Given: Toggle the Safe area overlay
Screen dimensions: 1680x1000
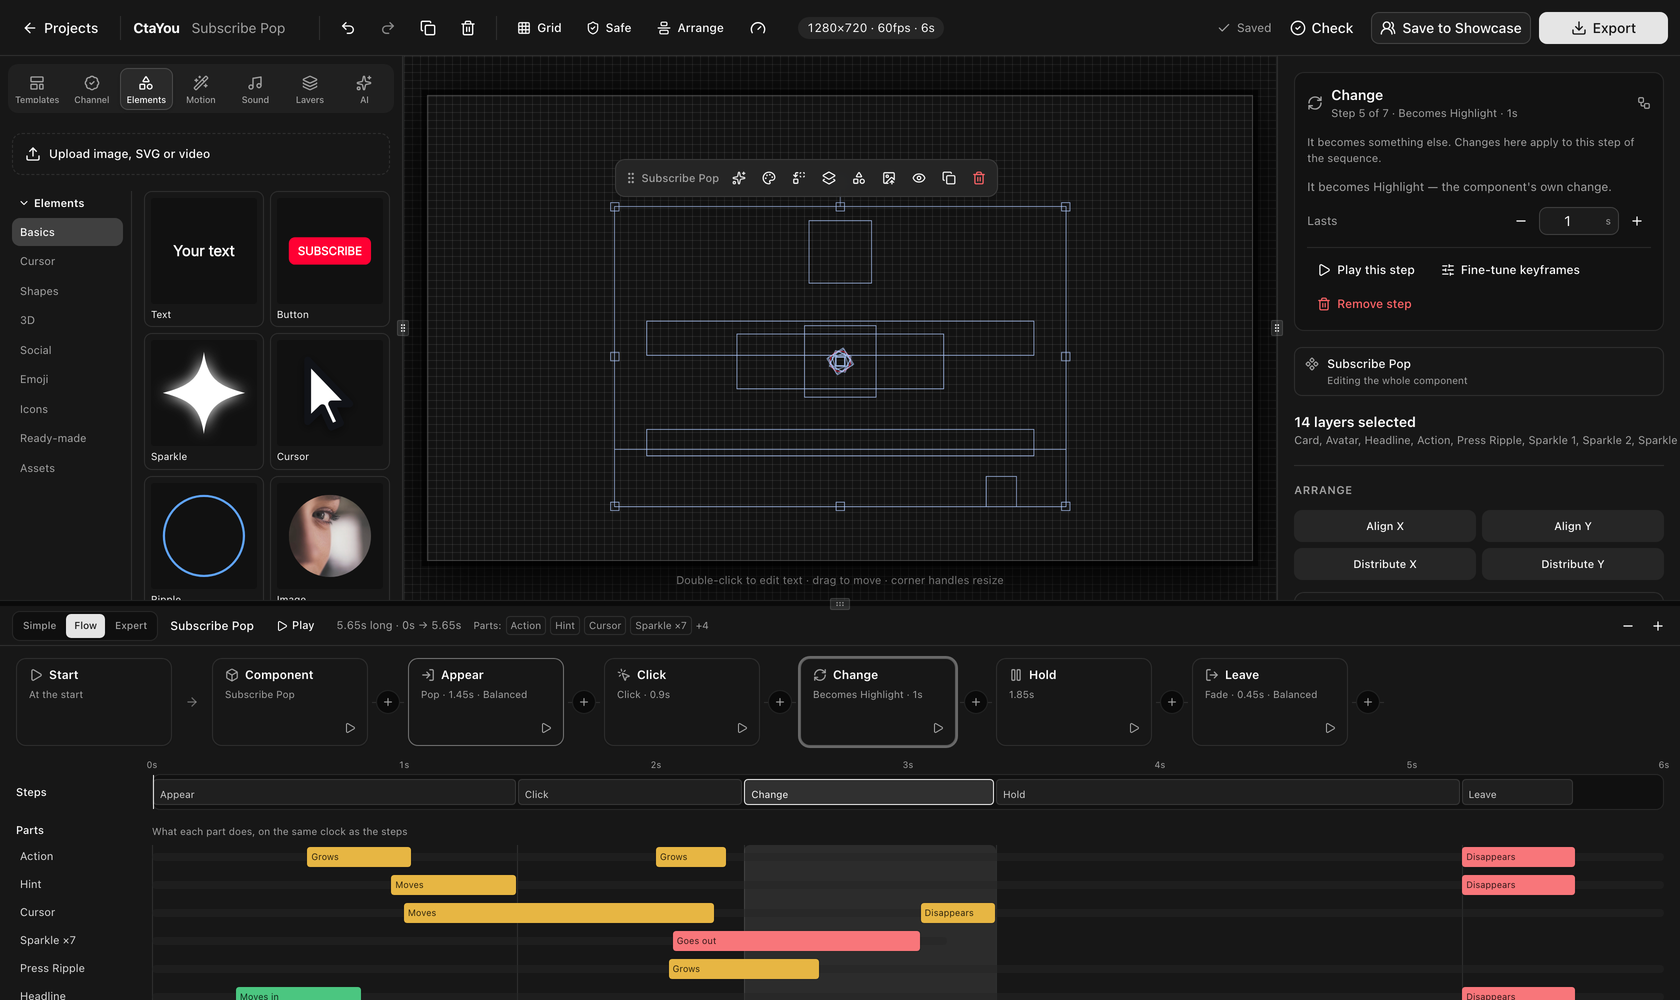Looking at the screenshot, I should pos(608,28).
